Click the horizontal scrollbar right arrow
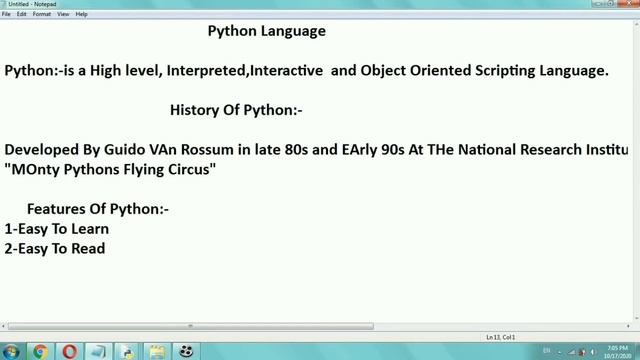Screen dimensions: 640x360 [628, 326]
